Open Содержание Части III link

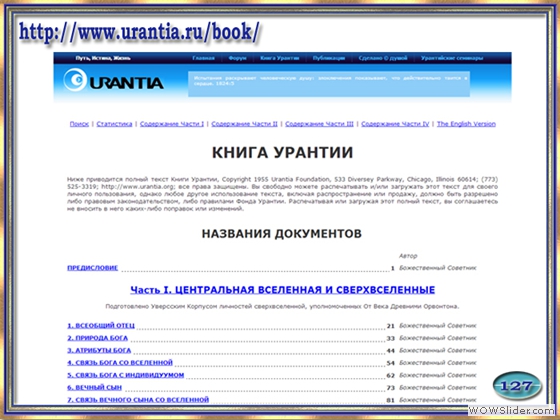(x=319, y=124)
